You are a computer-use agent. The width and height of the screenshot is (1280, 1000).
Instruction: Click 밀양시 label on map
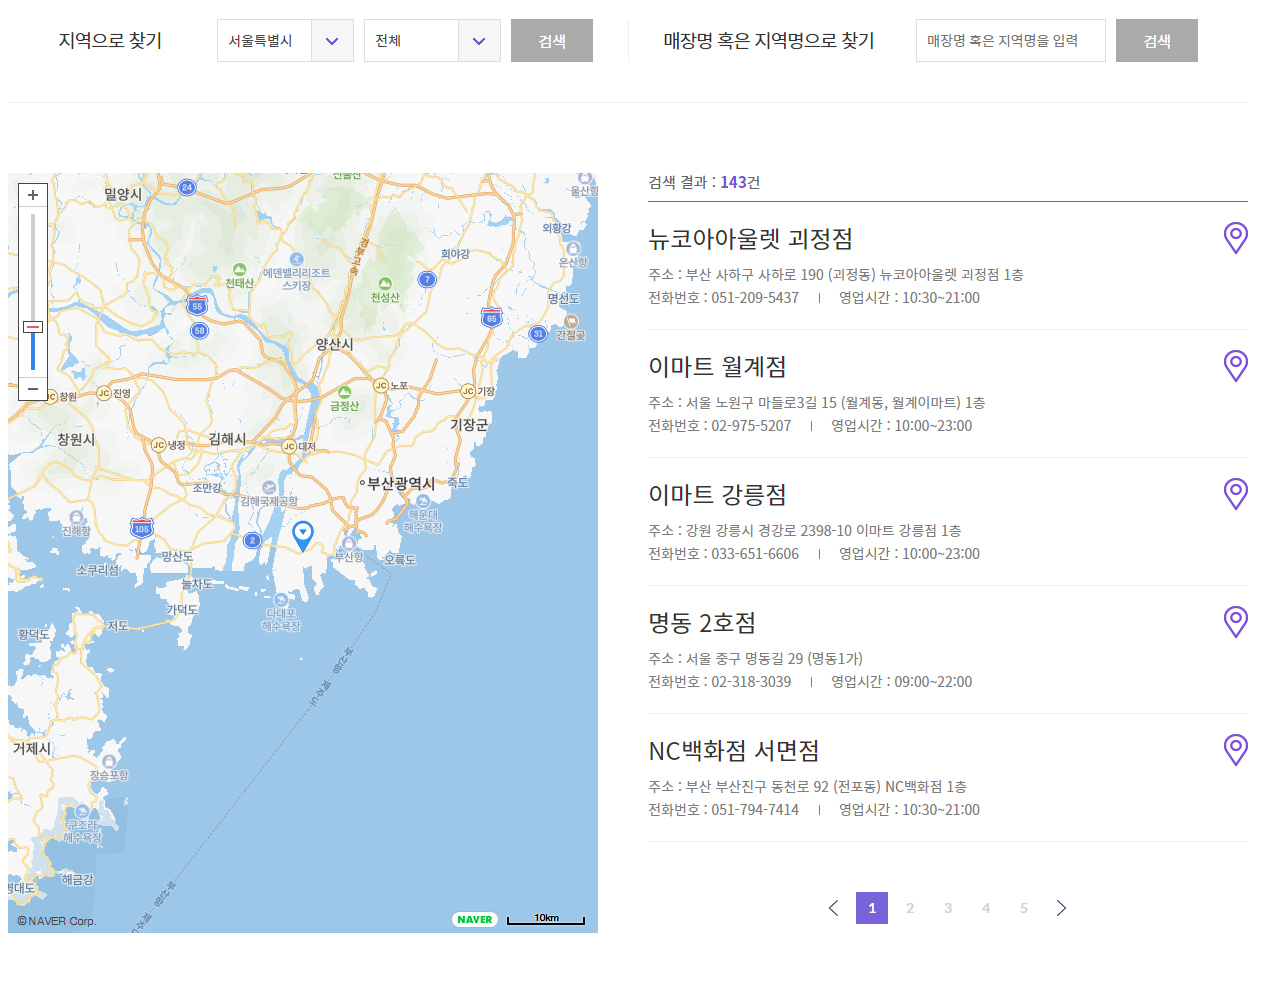(x=123, y=194)
